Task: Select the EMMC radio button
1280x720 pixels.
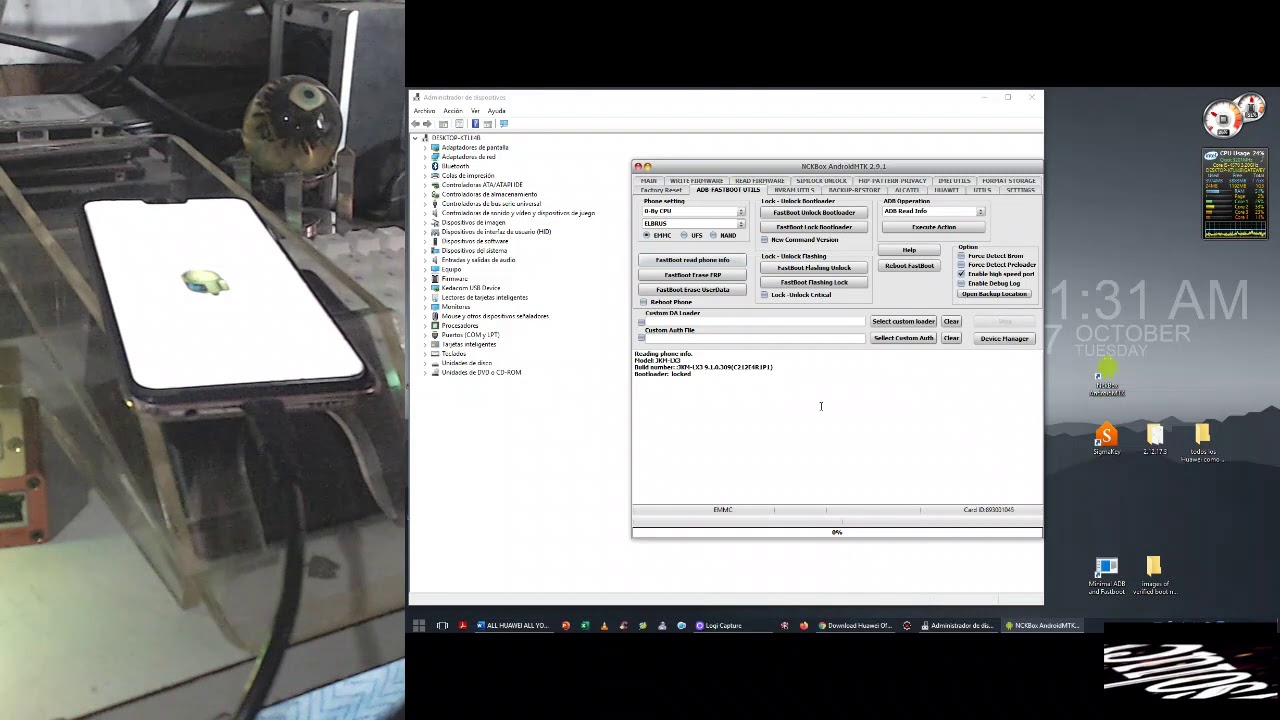Action: [646, 235]
